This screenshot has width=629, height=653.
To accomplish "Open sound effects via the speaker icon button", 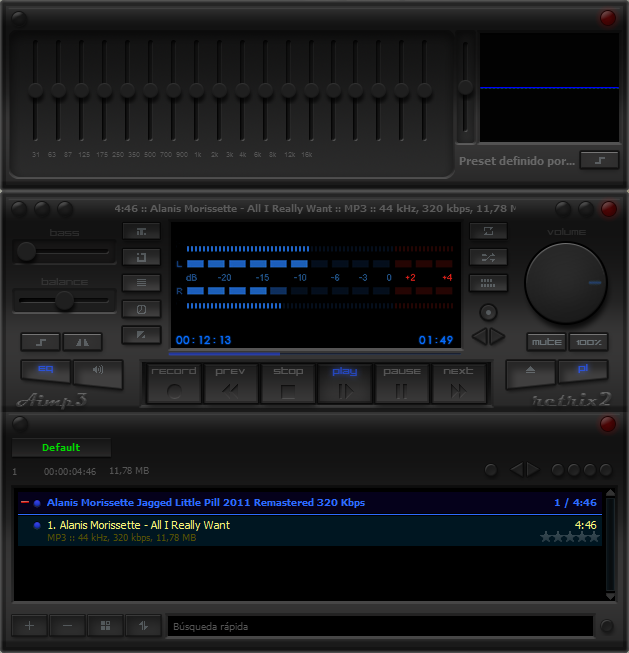I will click(98, 372).
